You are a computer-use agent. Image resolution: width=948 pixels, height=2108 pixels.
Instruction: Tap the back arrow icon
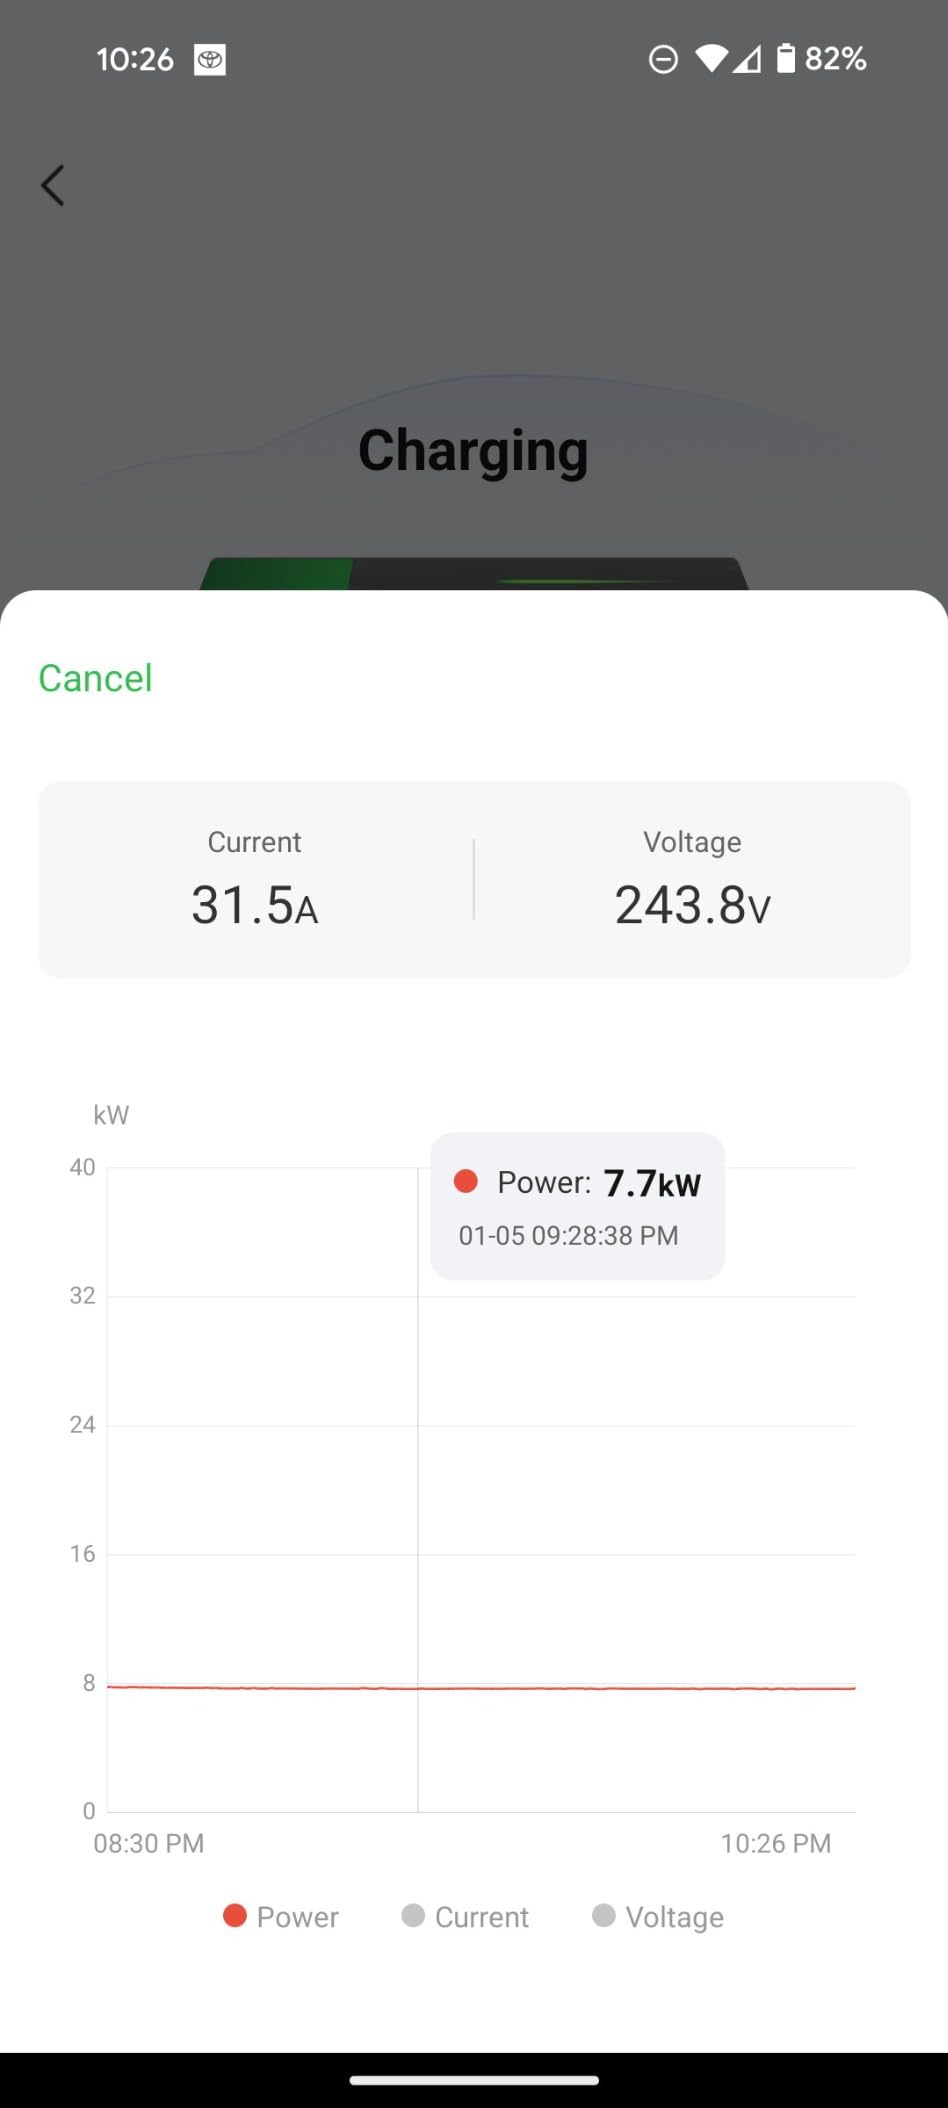pos(52,186)
